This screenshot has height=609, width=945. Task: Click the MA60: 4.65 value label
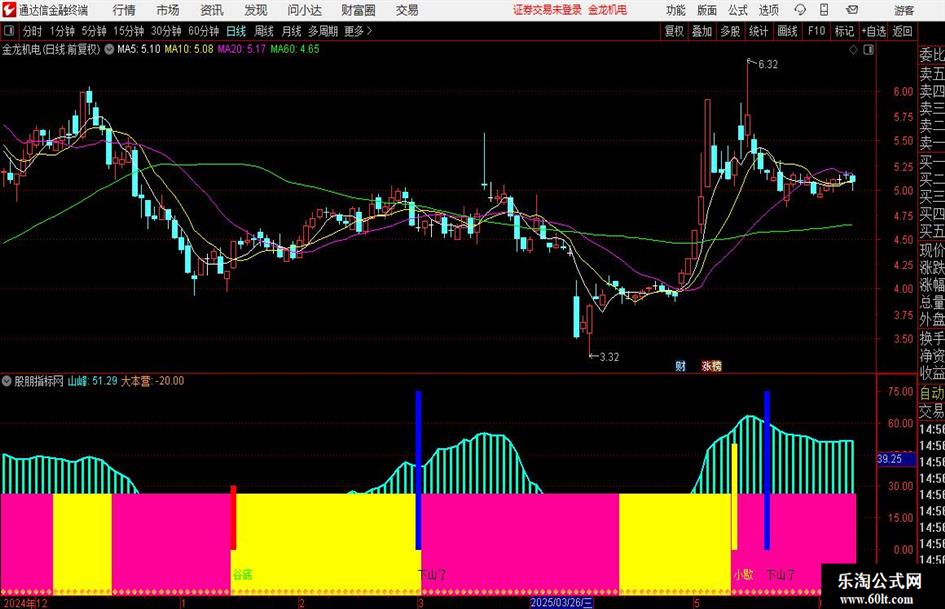tap(295, 49)
